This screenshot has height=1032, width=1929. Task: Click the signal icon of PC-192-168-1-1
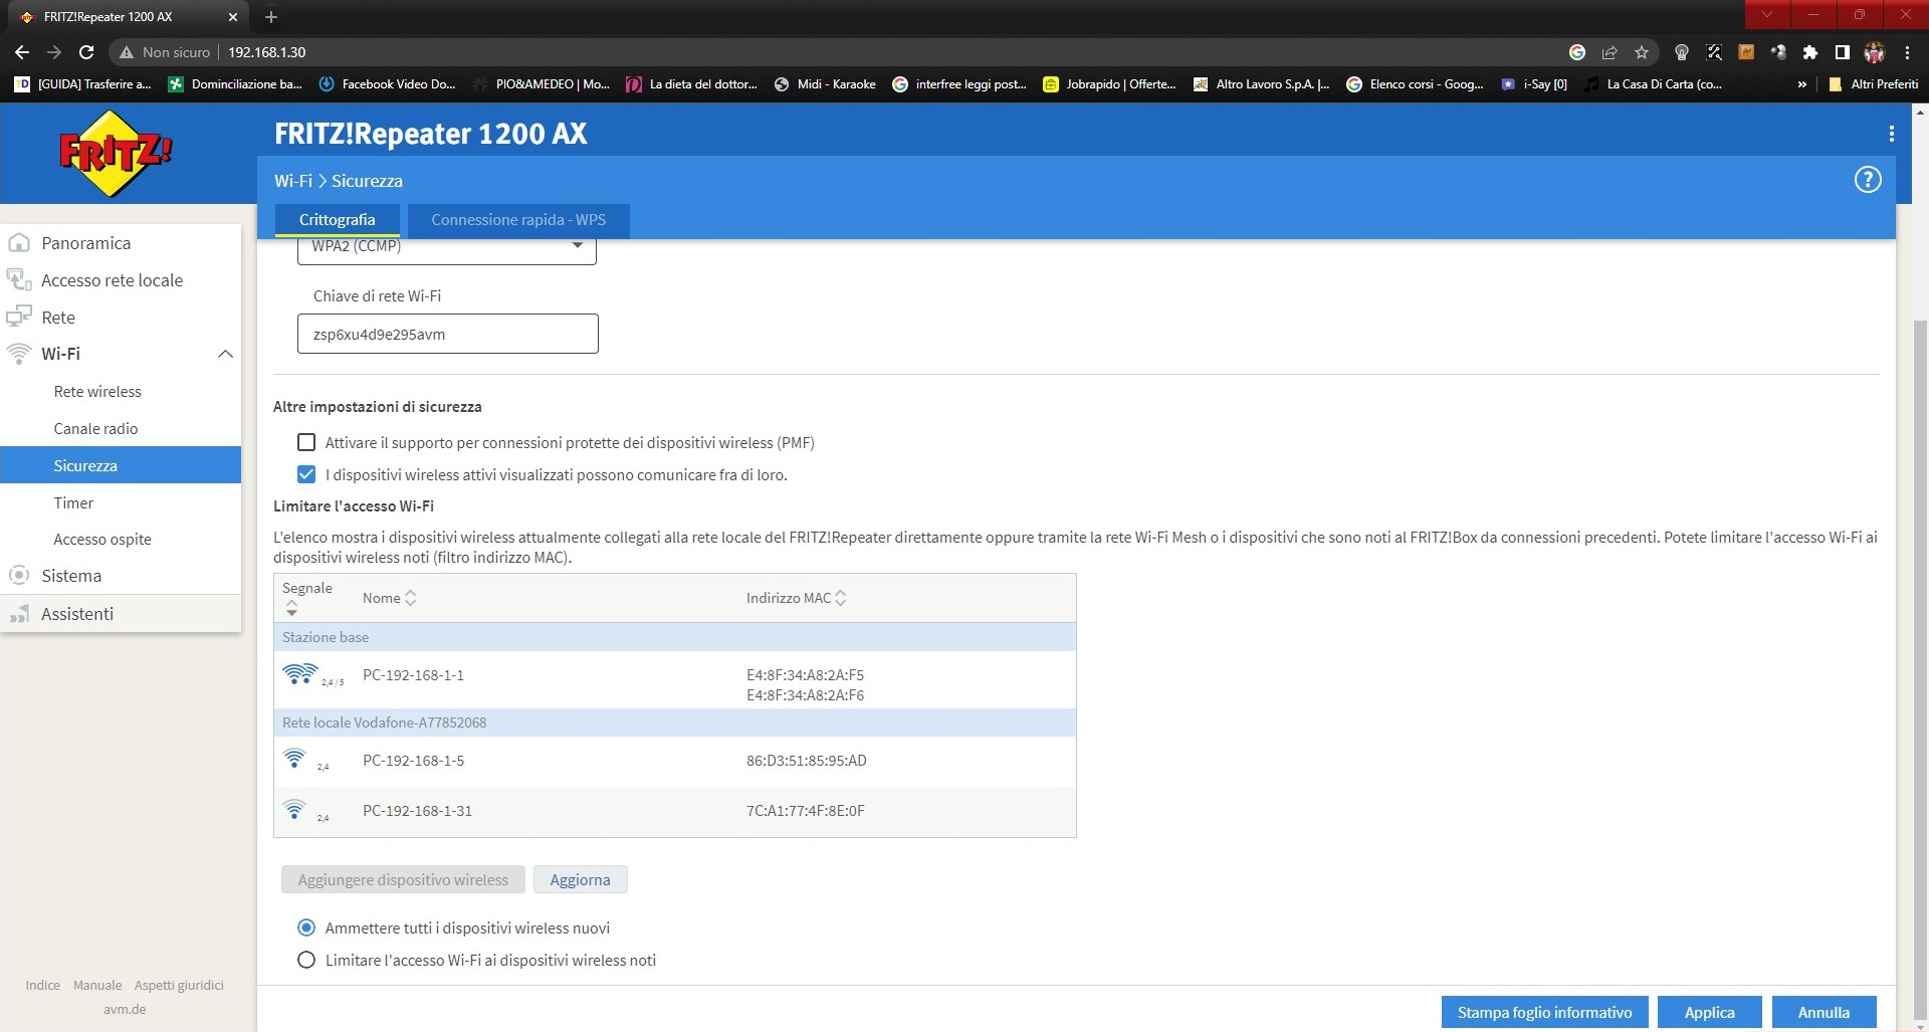(x=300, y=675)
